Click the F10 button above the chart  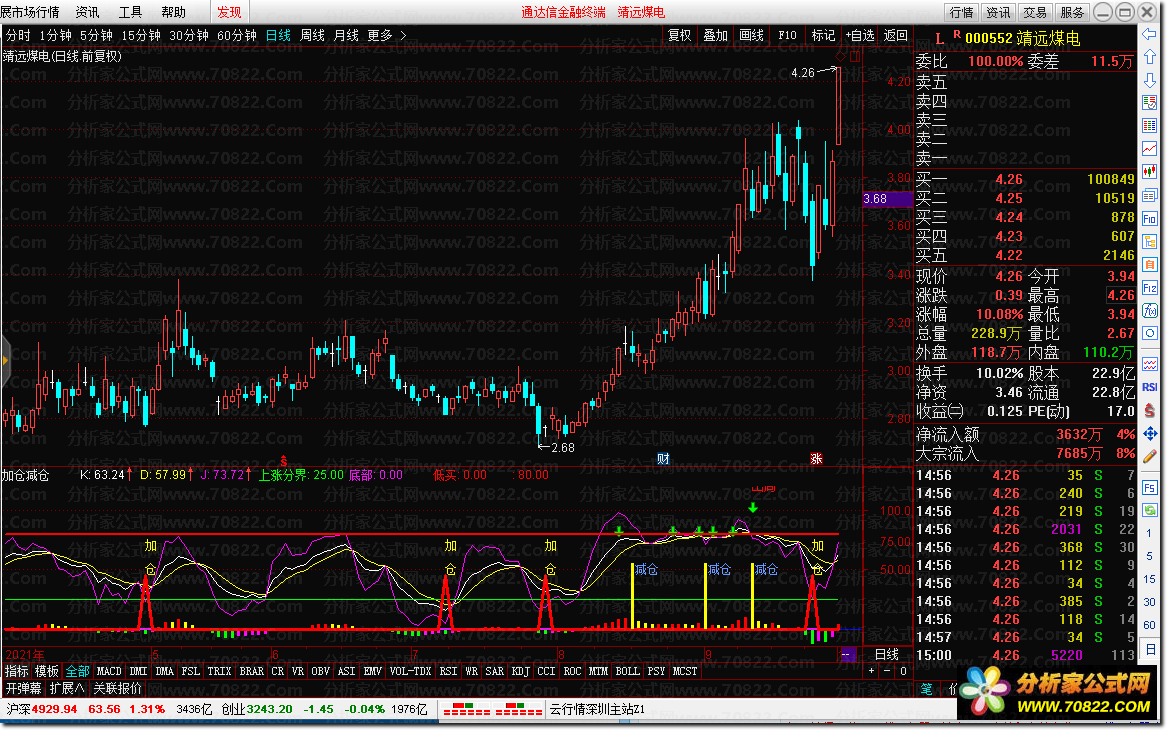tap(787, 35)
